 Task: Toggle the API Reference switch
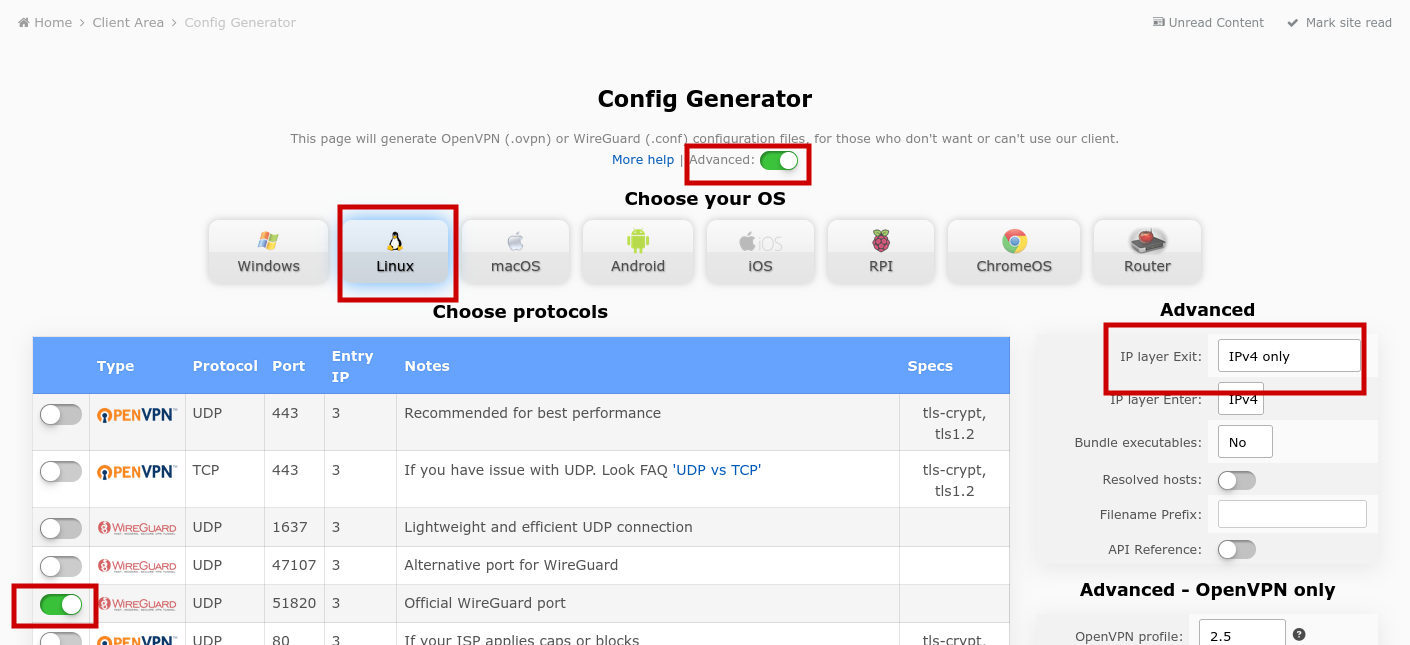pos(1237,549)
